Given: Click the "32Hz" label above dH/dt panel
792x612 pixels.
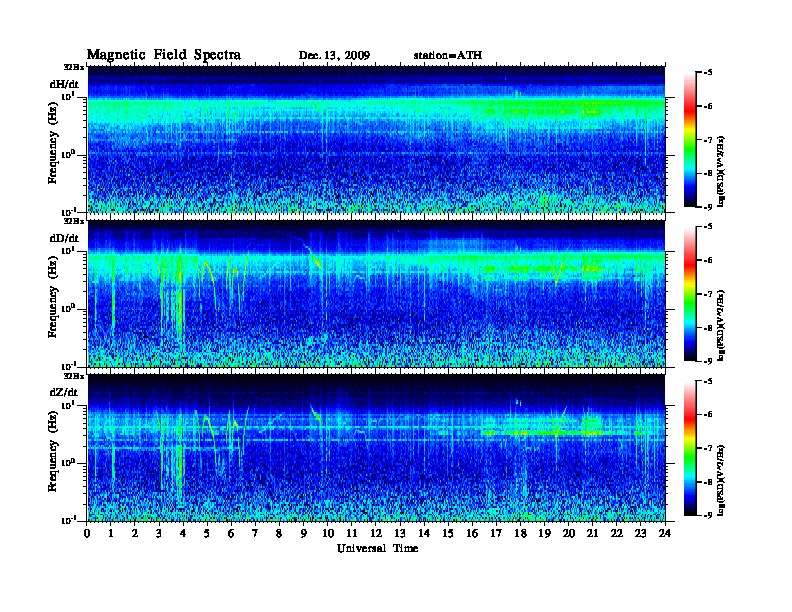Looking at the screenshot, I should 73,67.
